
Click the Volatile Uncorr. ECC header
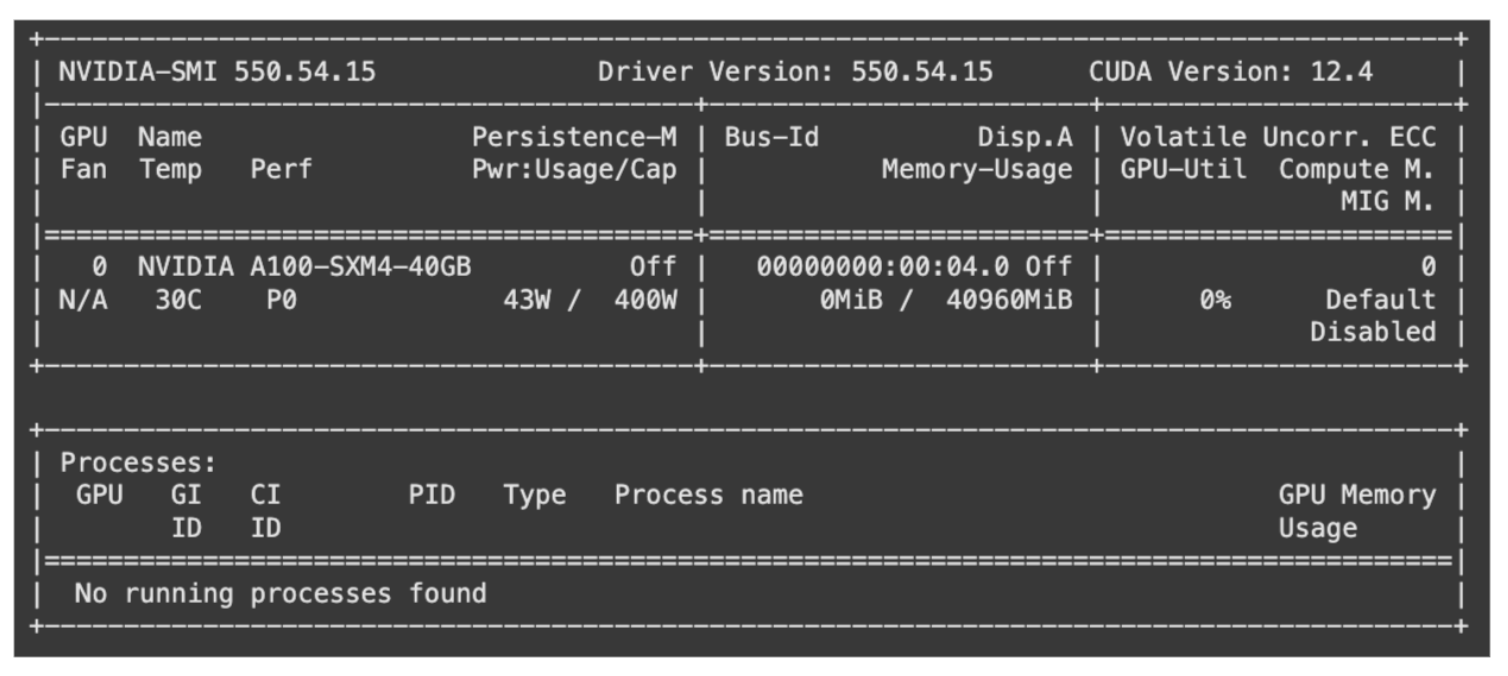click(x=1277, y=137)
